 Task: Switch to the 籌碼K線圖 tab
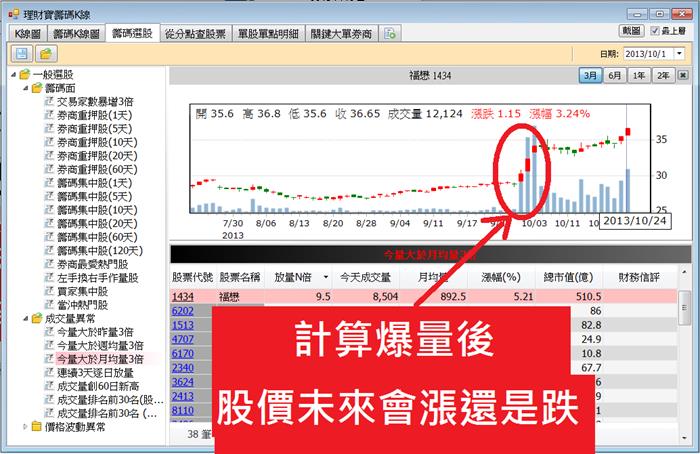(x=76, y=33)
